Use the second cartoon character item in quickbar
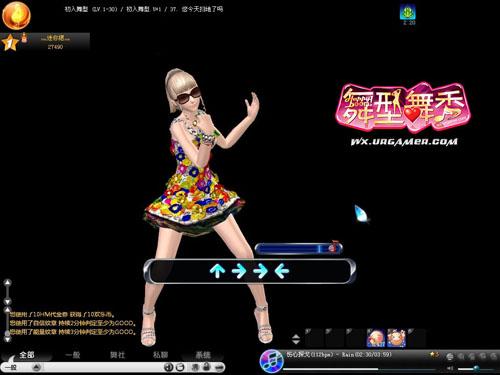 point(397,338)
